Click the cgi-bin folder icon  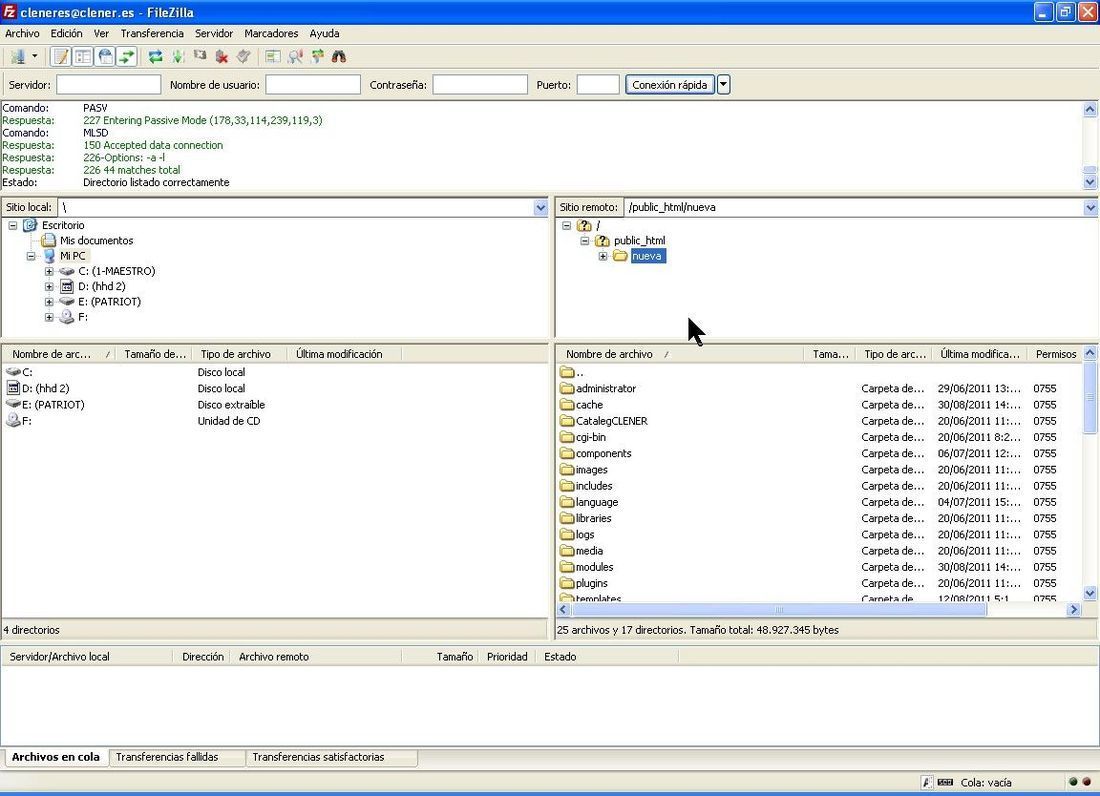567,437
